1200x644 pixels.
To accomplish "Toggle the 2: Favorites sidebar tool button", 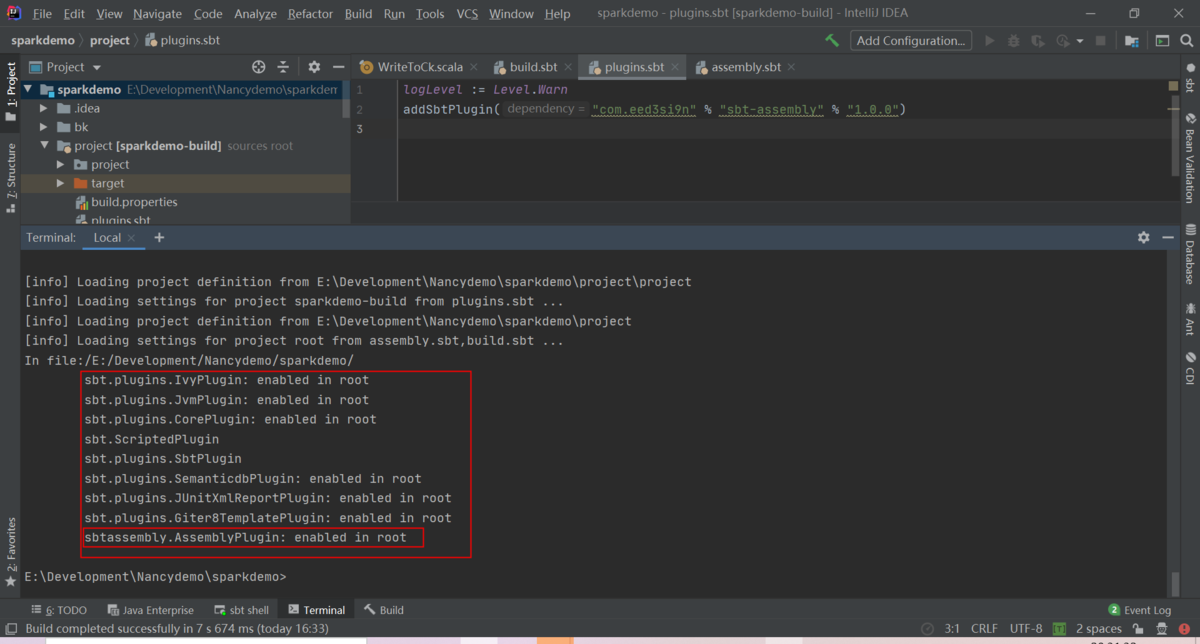I will point(11,552).
